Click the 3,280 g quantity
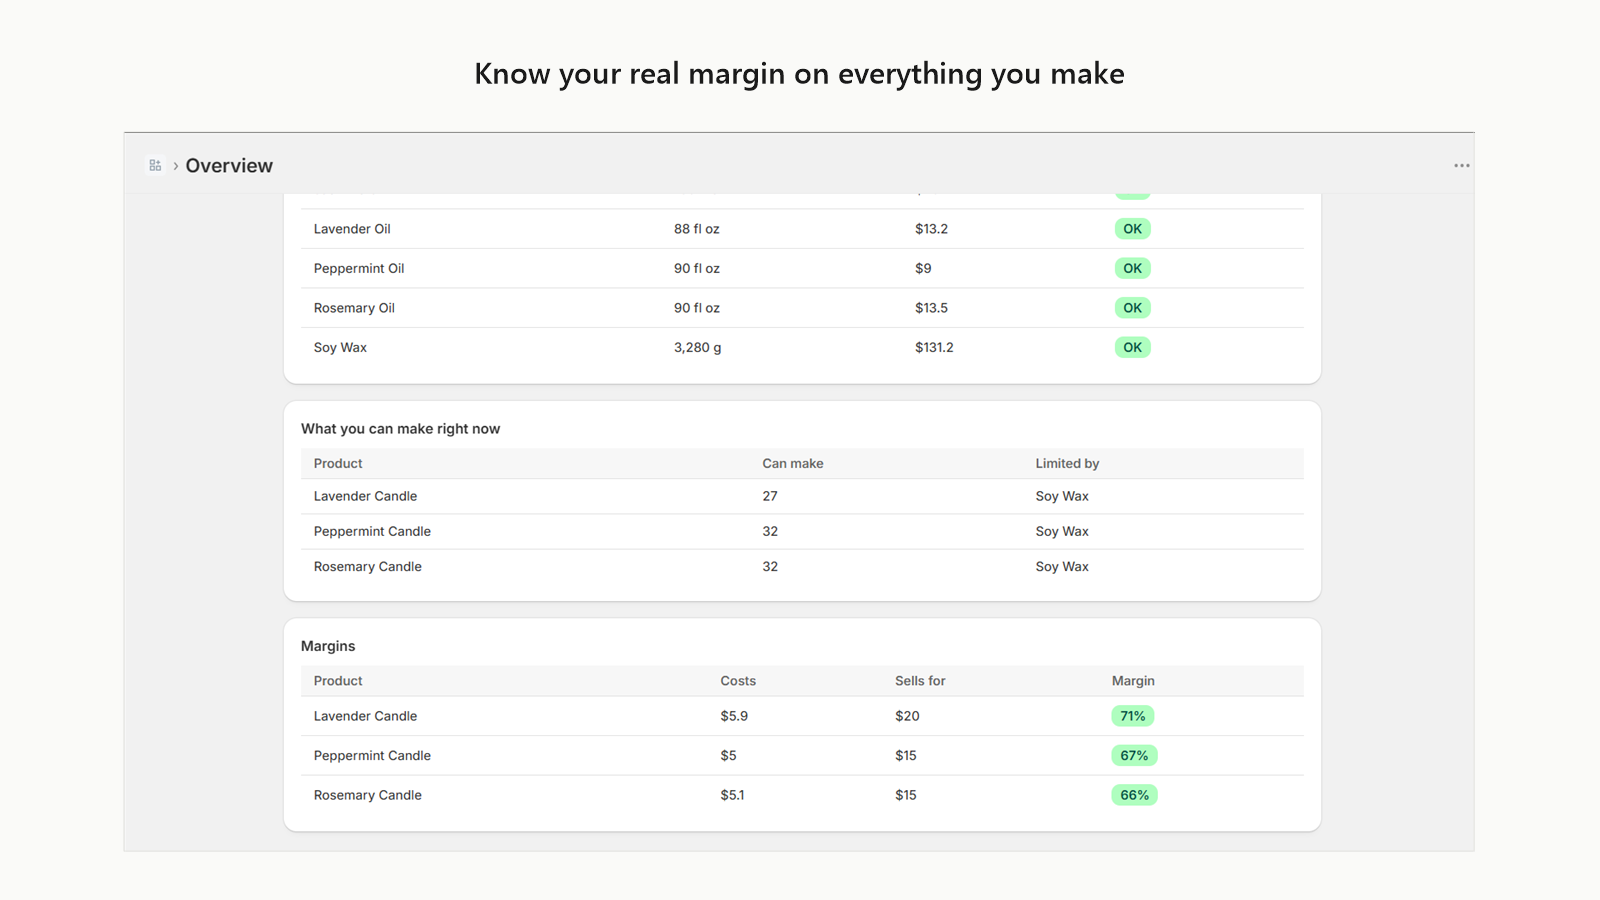Viewport: 1600px width, 900px height. [x=697, y=347]
